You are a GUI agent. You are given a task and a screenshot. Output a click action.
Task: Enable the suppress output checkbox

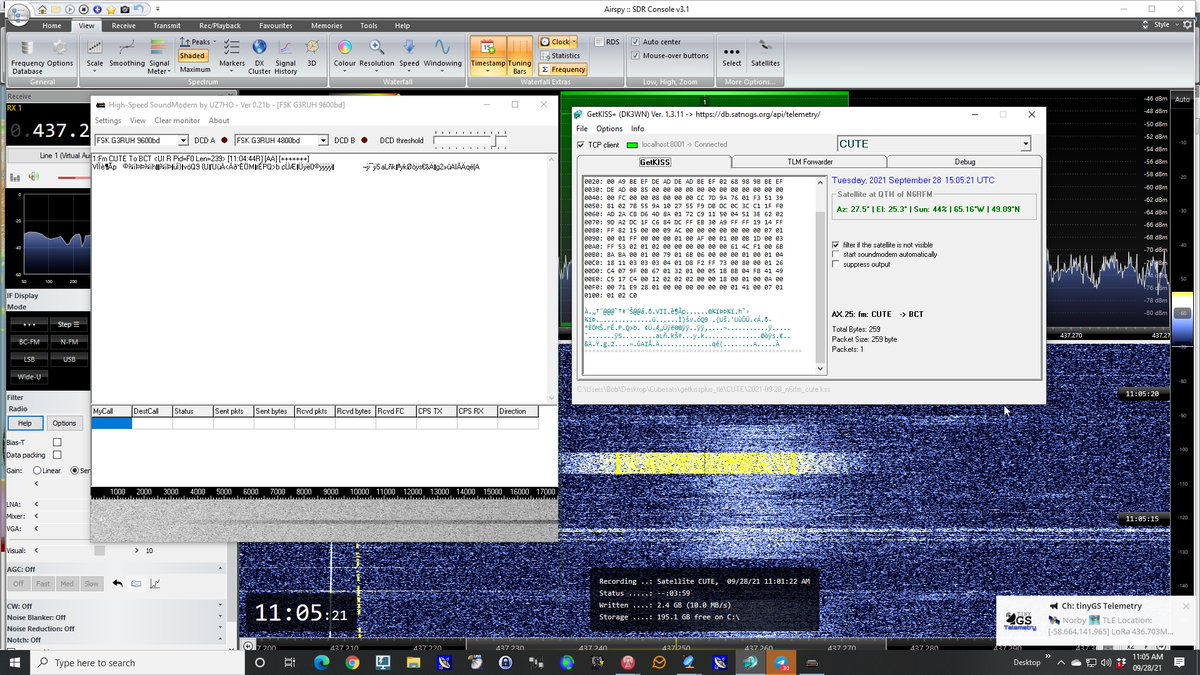pos(836,264)
